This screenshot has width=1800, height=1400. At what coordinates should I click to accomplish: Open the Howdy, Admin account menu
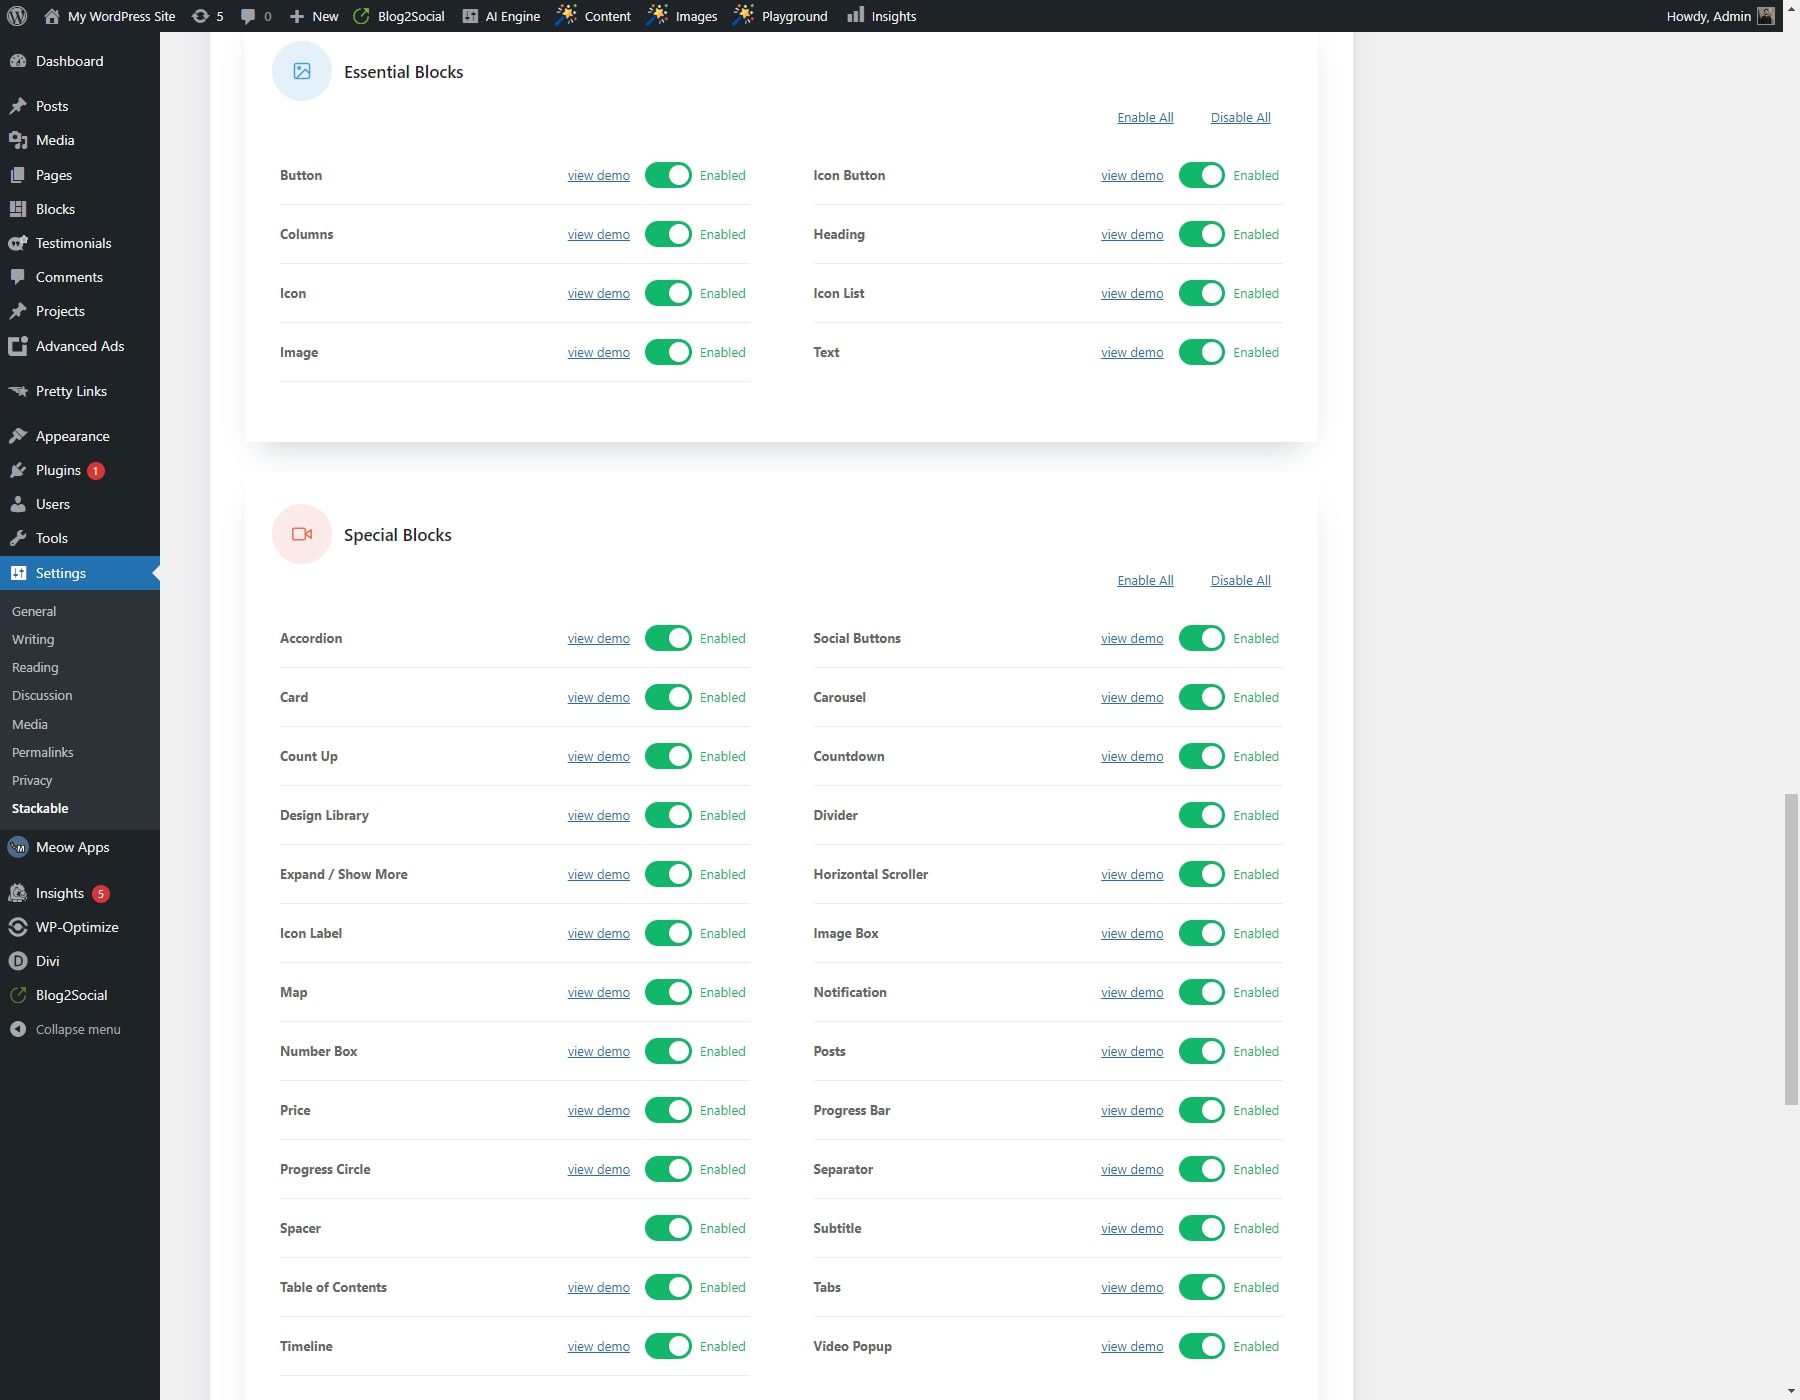click(1711, 15)
